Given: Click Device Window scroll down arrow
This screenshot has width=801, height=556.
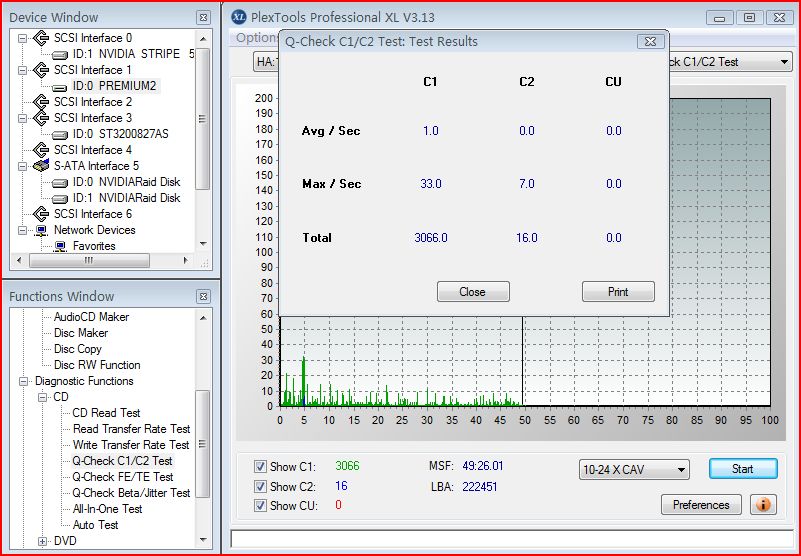Looking at the screenshot, I should point(203,244).
